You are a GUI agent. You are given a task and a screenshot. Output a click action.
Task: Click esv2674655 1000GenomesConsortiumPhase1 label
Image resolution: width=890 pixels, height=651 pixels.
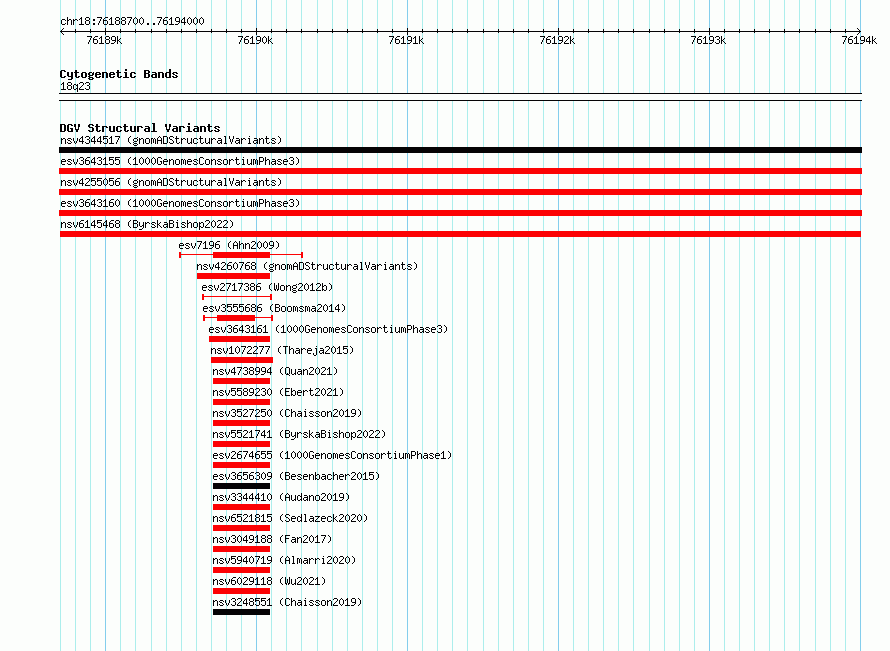[x=333, y=455]
